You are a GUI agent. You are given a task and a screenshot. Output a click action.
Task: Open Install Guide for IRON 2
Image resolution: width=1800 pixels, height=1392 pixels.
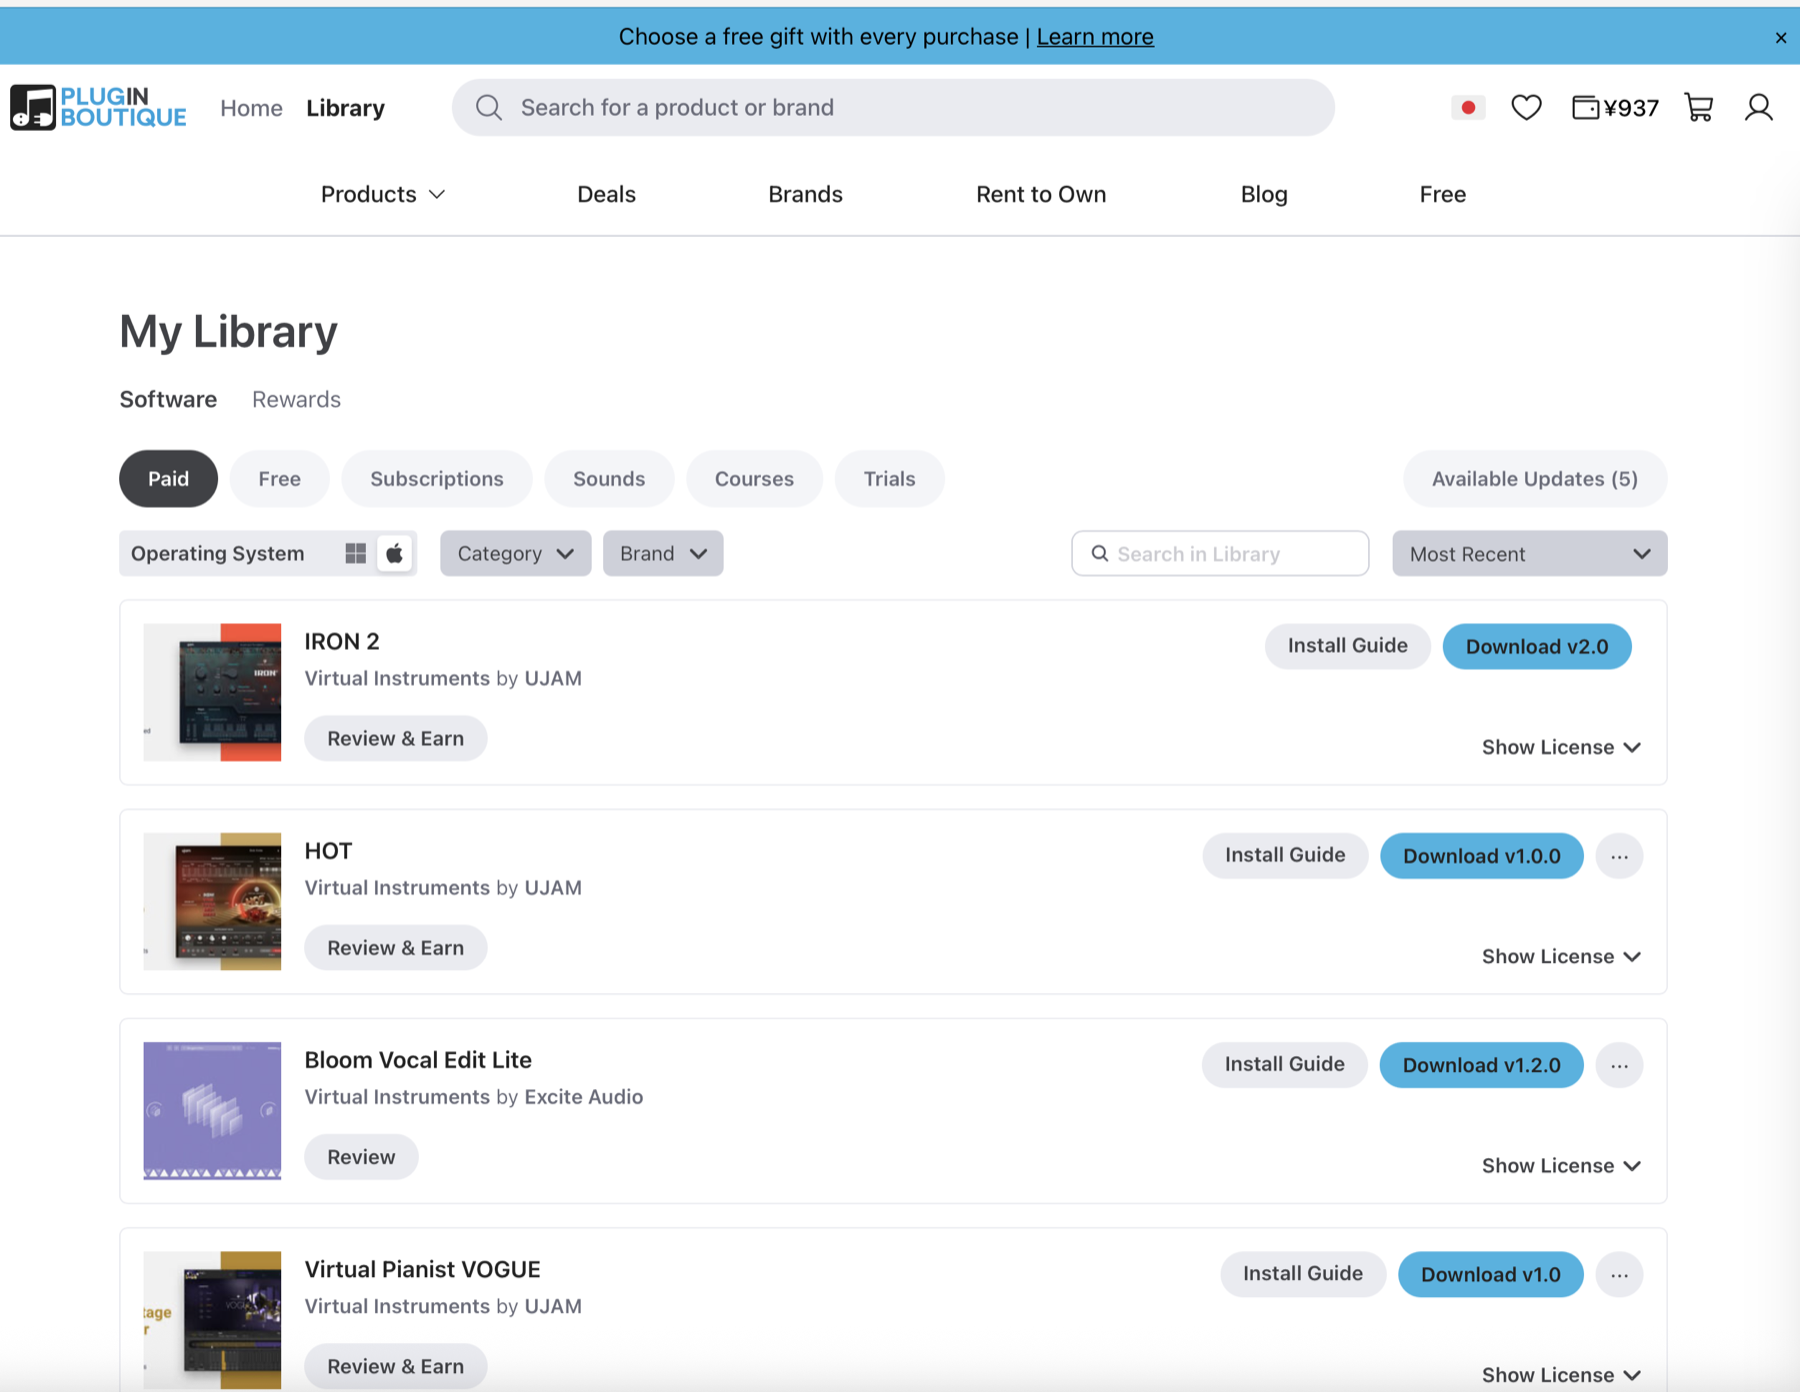point(1347,646)
